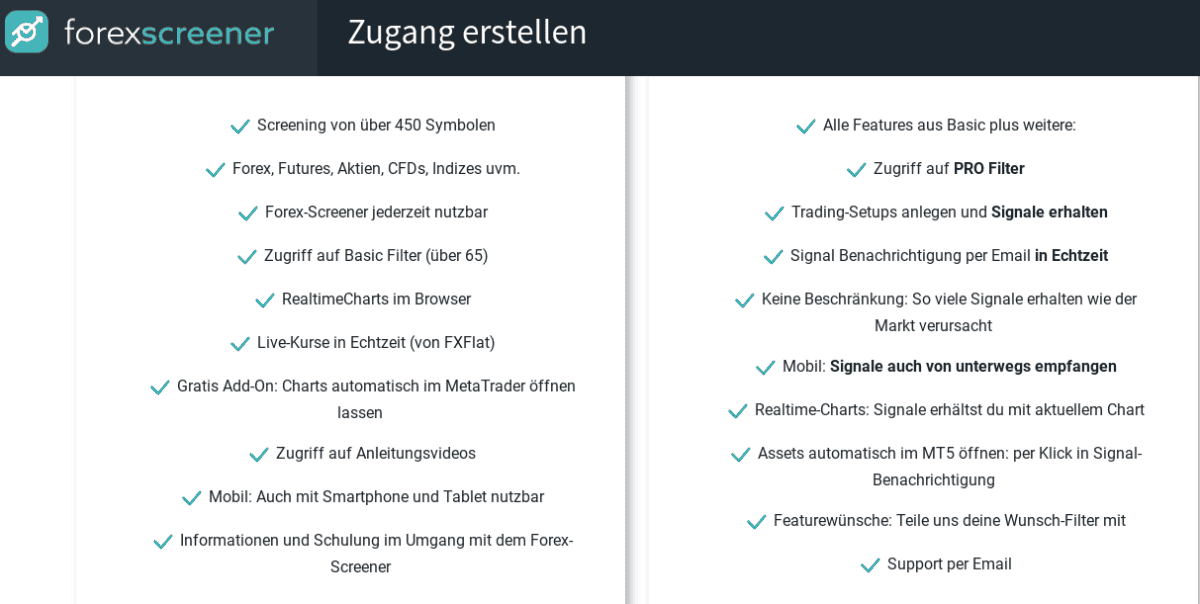Expand the 'Trading-Setups anlegen' feature entry
This screenshot has width=1200, height=604.
coord(773,212)
